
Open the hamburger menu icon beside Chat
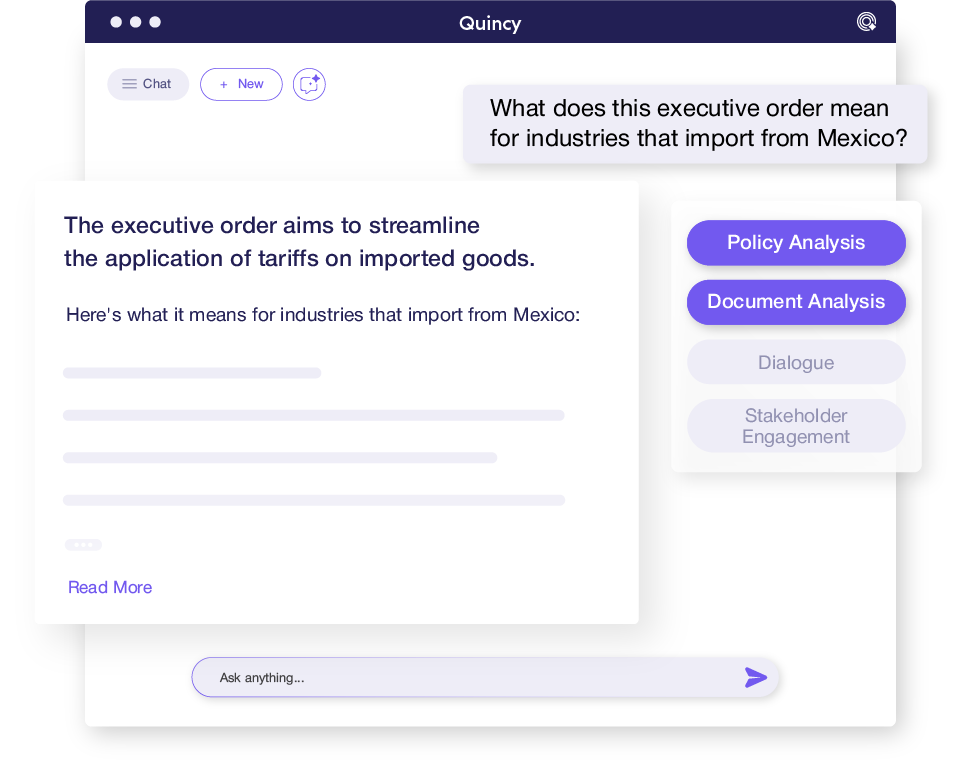[x=129, y=84]
